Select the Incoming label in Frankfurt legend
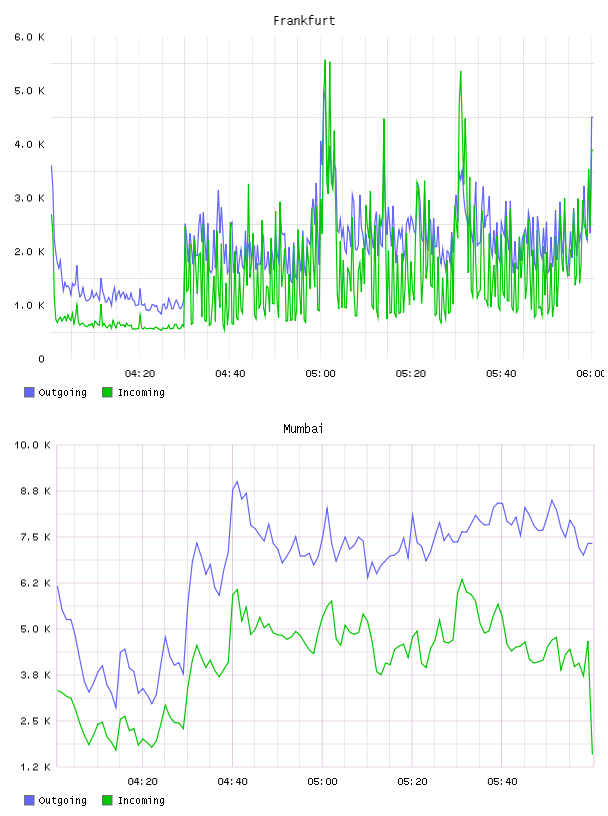Image resolution: width=608 pixels, height=816 pixels. pos(141,393)
